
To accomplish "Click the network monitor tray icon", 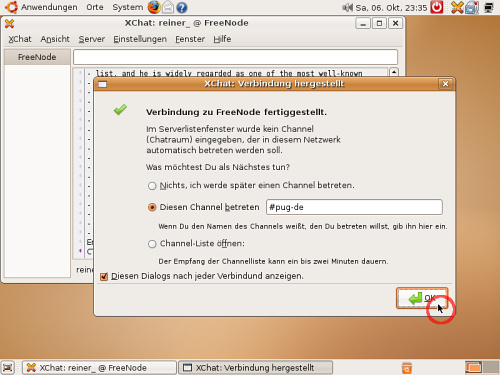I will (489, 7).
